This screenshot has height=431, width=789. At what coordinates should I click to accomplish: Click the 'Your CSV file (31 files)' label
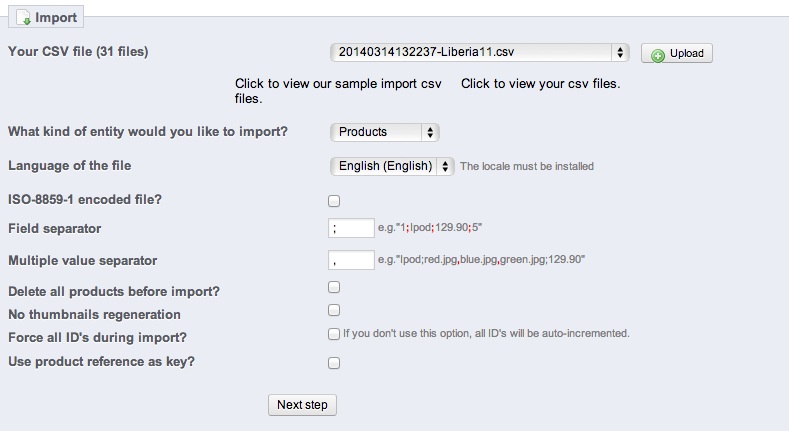(78, 50)
